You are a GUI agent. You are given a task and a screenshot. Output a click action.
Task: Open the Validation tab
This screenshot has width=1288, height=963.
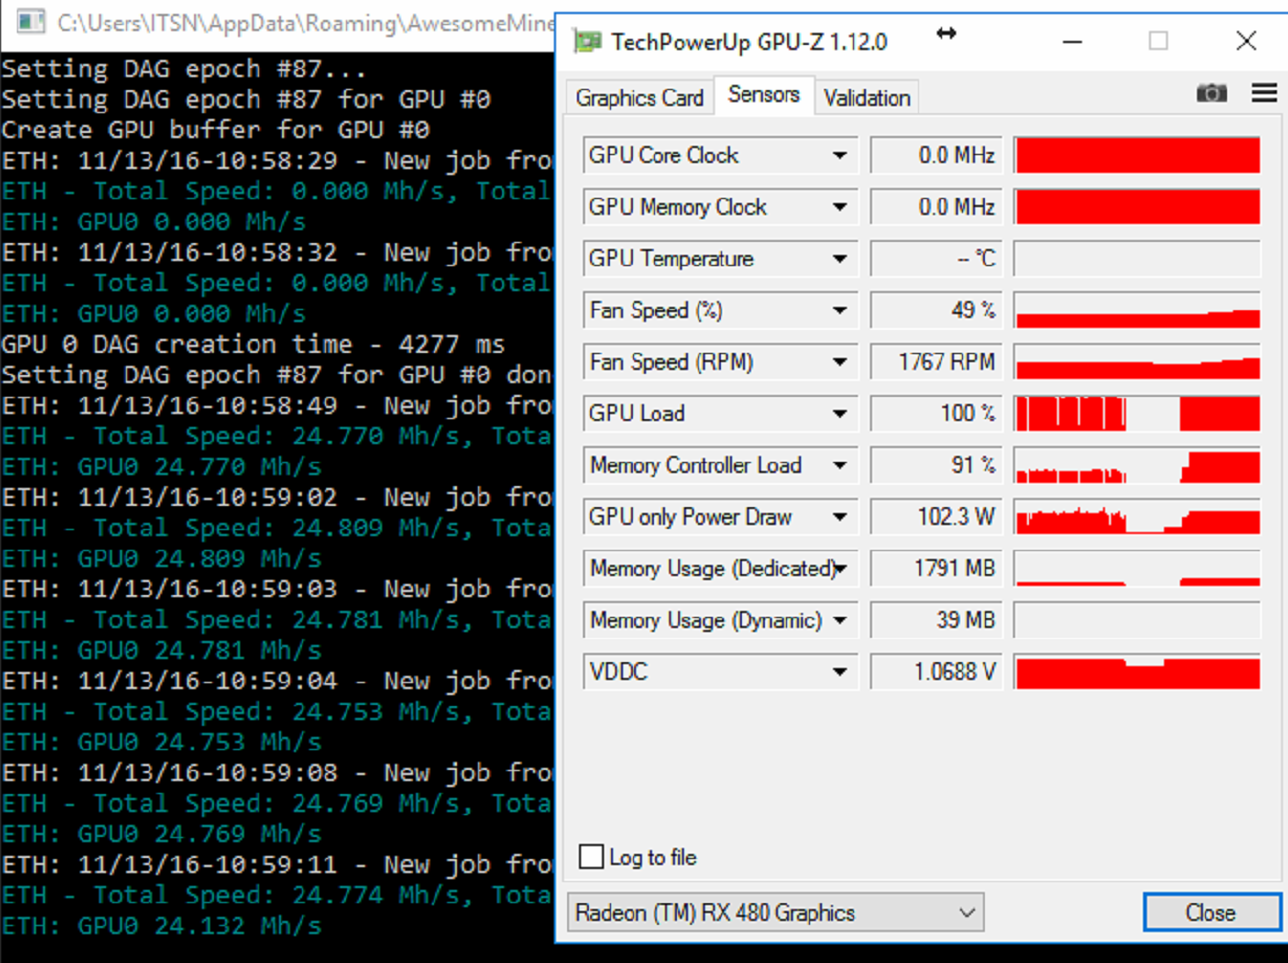coord(867,98)
